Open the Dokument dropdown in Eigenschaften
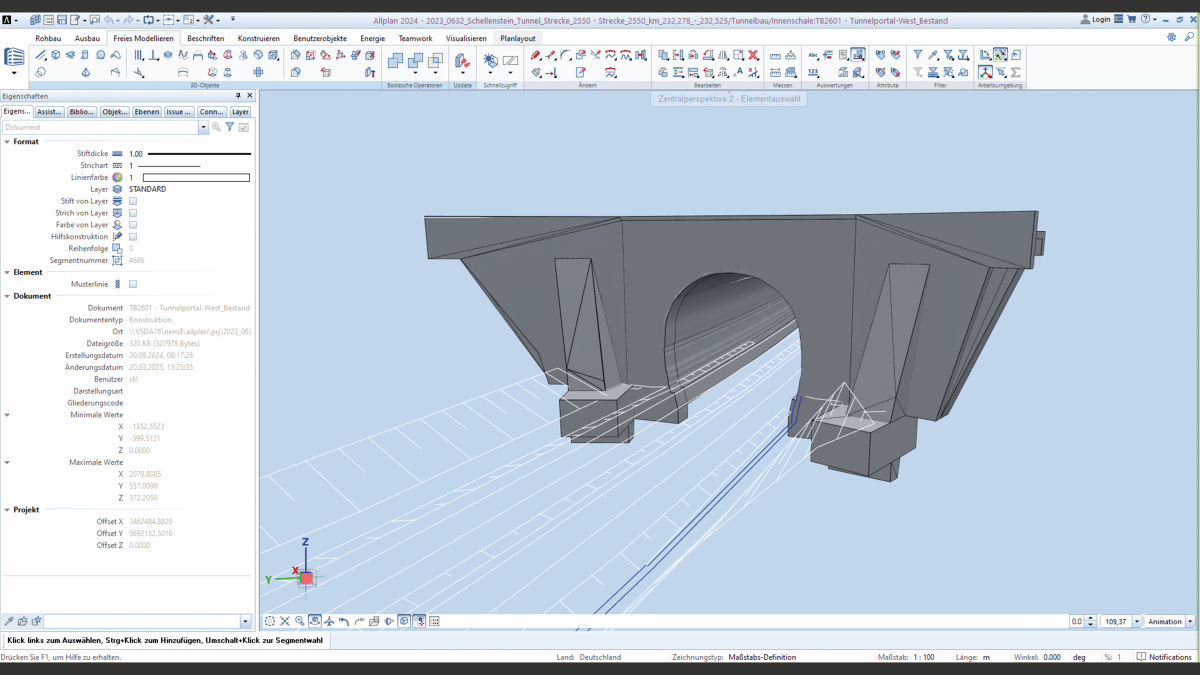 coord(203,128)
